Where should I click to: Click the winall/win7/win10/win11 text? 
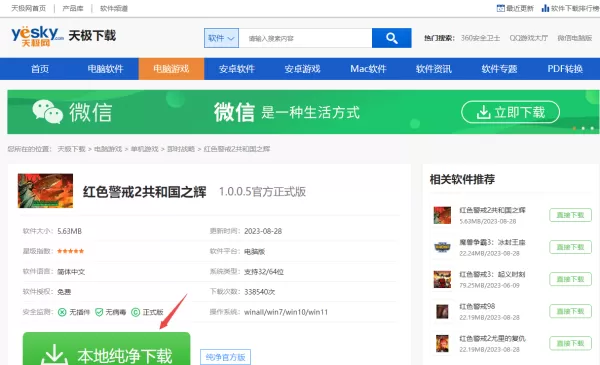point(286,312)
